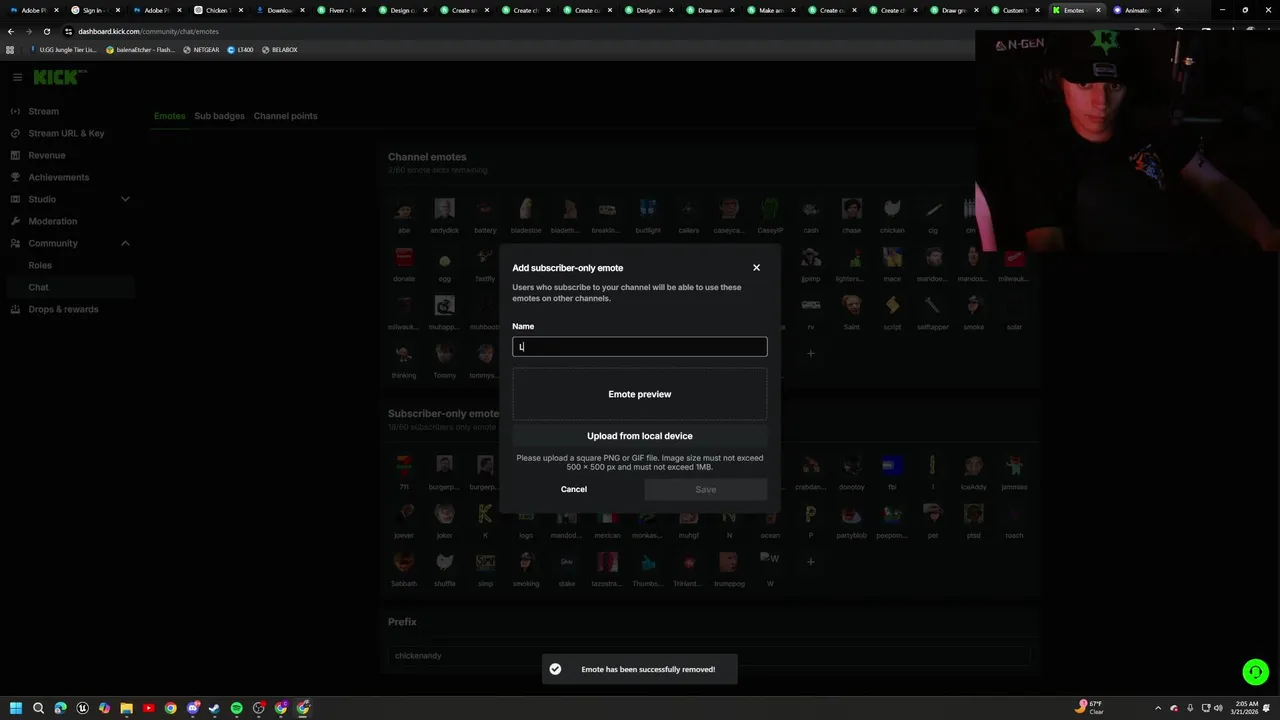Open Discord from taskbar
The height and width of the screenshot is (720, 1280).
pos(192,708)
